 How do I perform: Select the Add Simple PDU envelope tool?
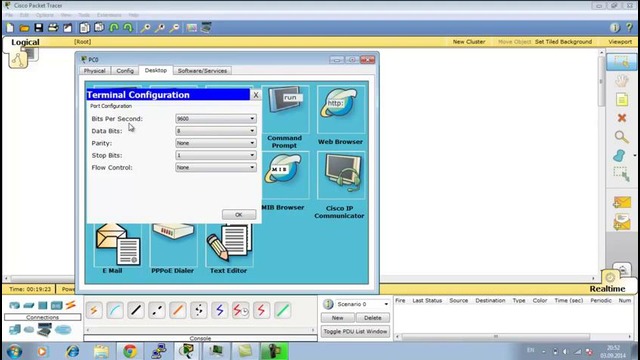click(622, 202)
